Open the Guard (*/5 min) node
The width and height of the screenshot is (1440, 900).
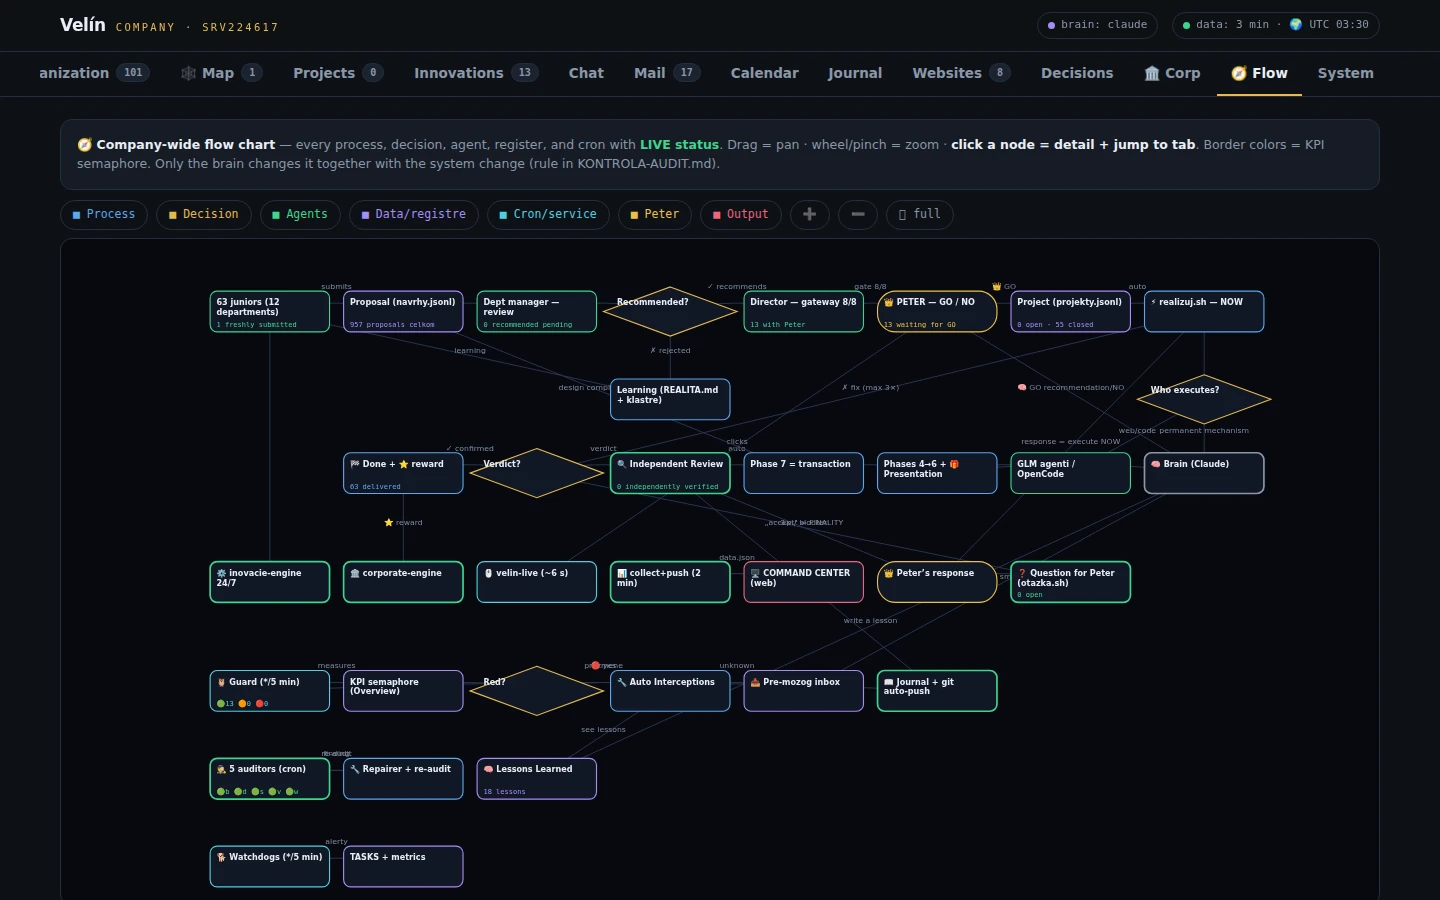pyautogui.click(x=270, y=691)
